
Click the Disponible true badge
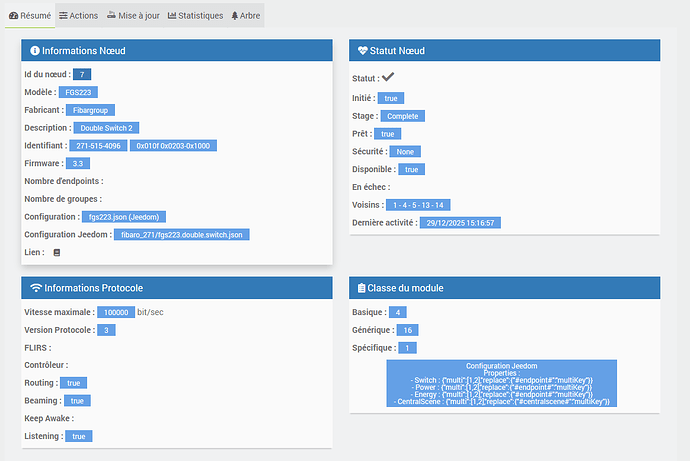pos(411,169)
